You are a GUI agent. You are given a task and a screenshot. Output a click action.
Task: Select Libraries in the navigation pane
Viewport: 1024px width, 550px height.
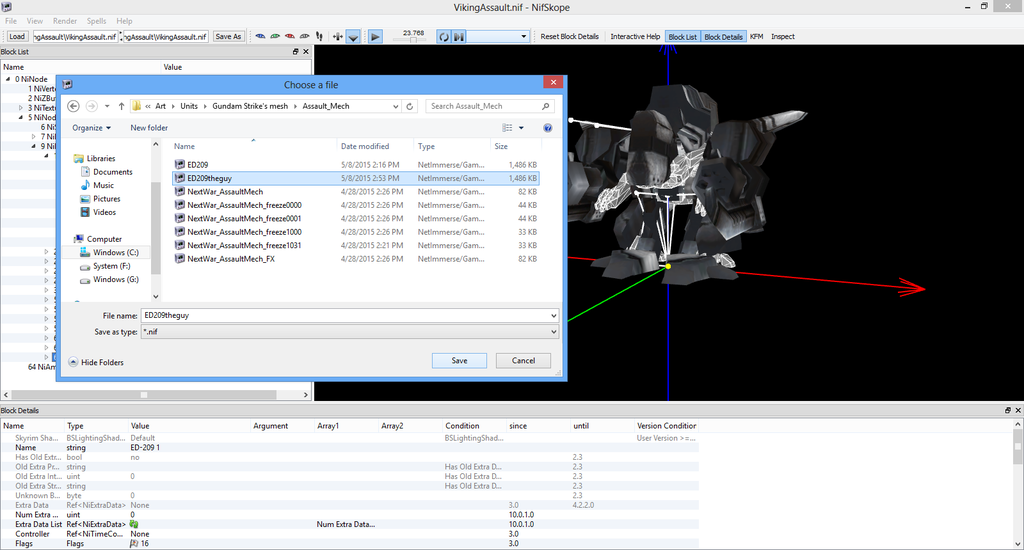tap(101, 158)
